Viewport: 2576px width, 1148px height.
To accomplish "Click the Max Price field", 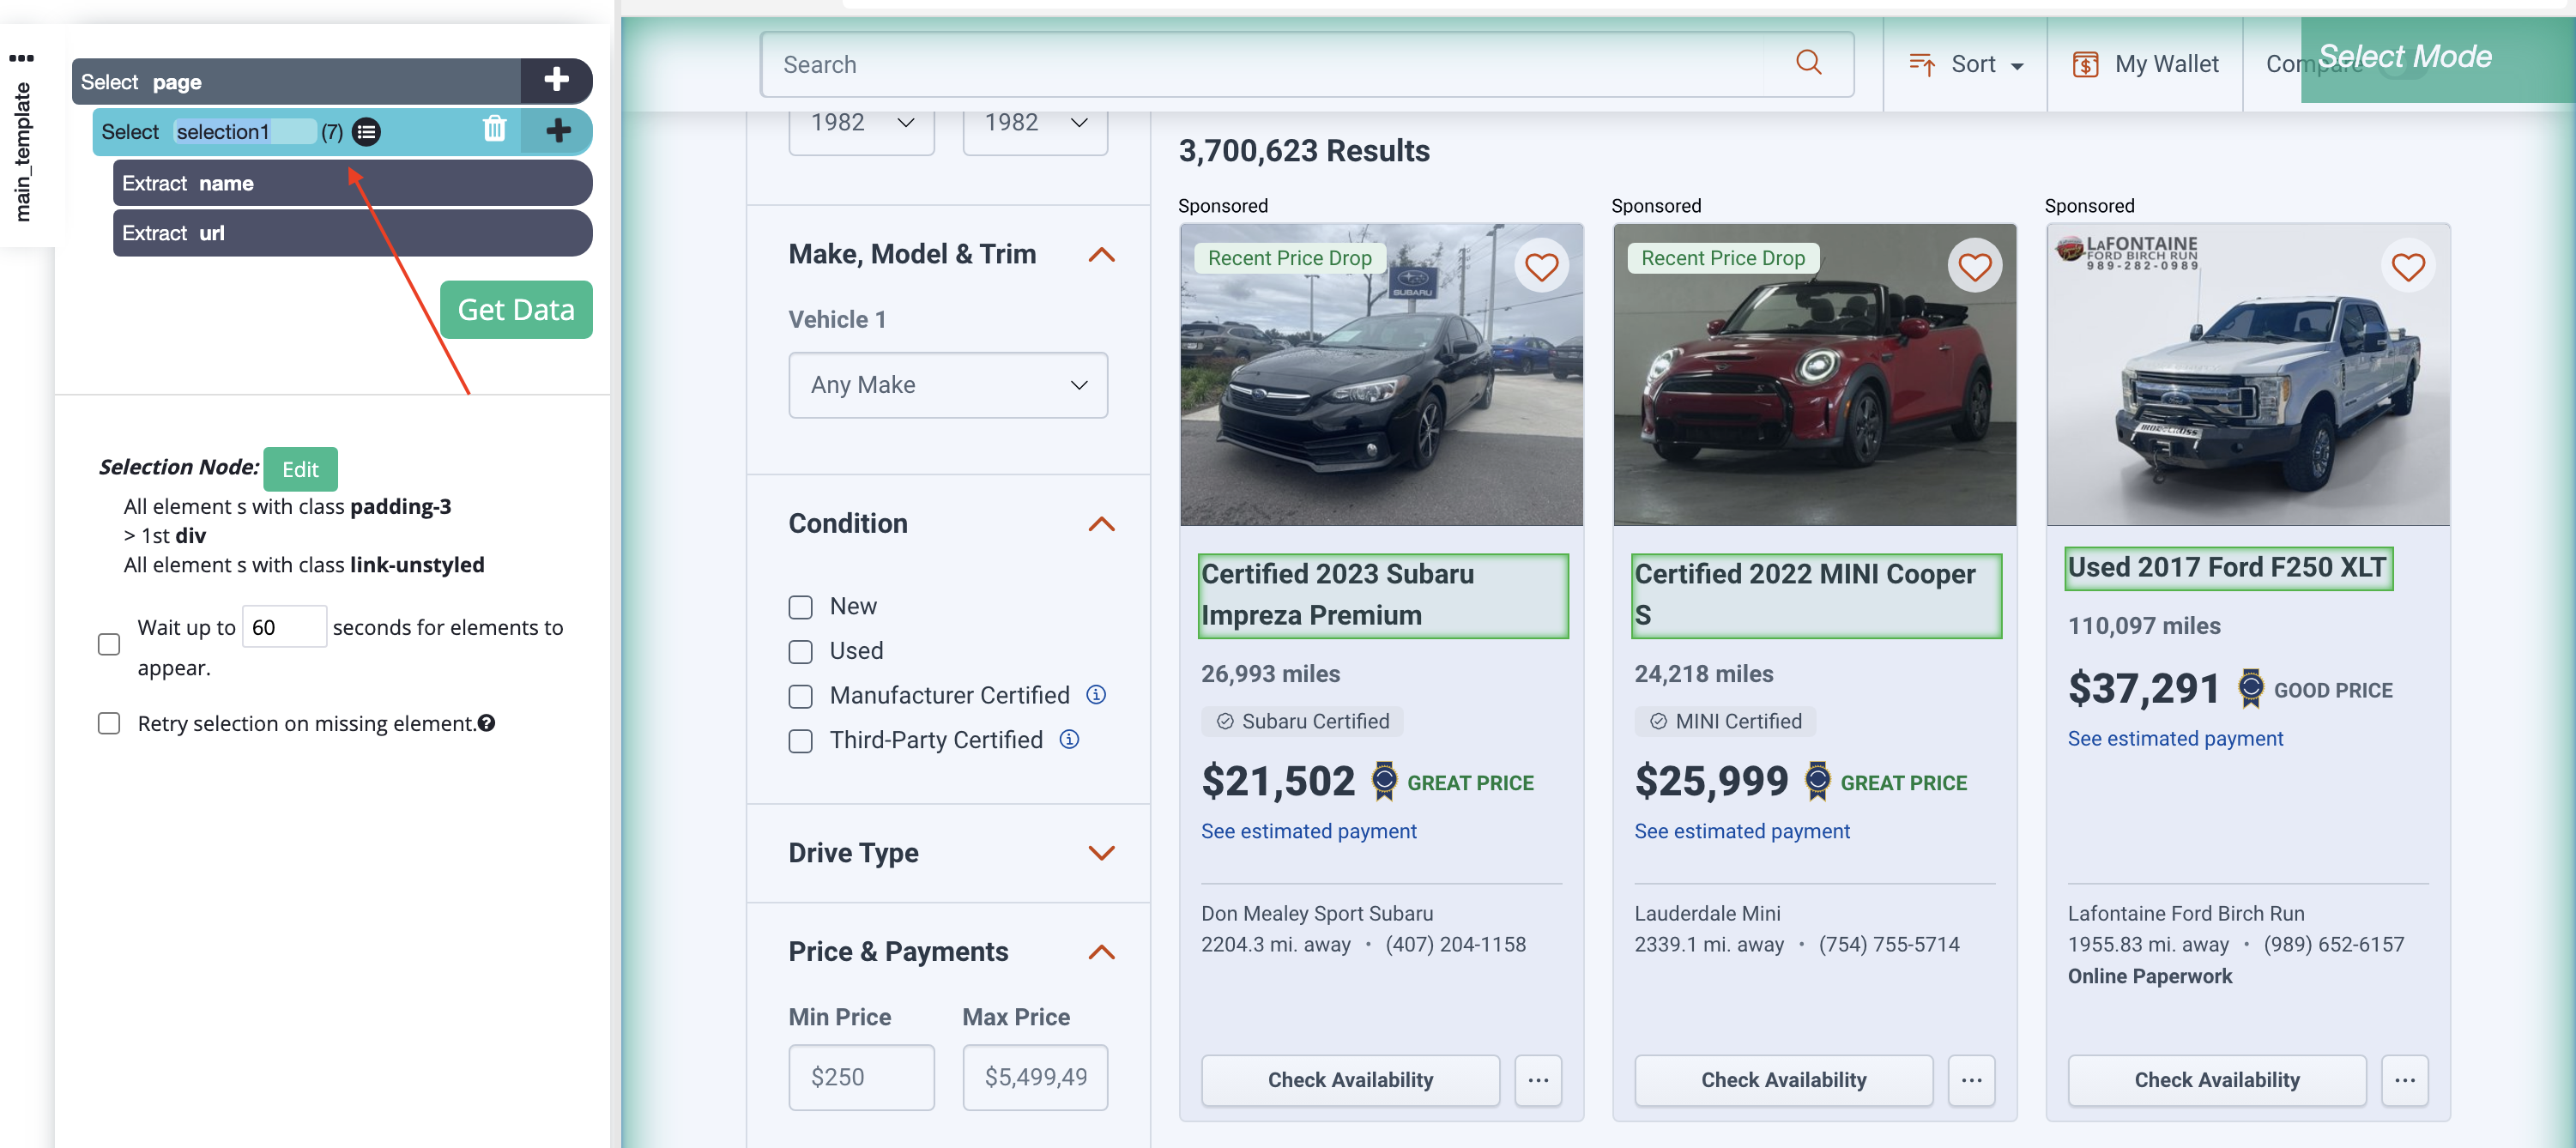I will pos(1034,1077).
